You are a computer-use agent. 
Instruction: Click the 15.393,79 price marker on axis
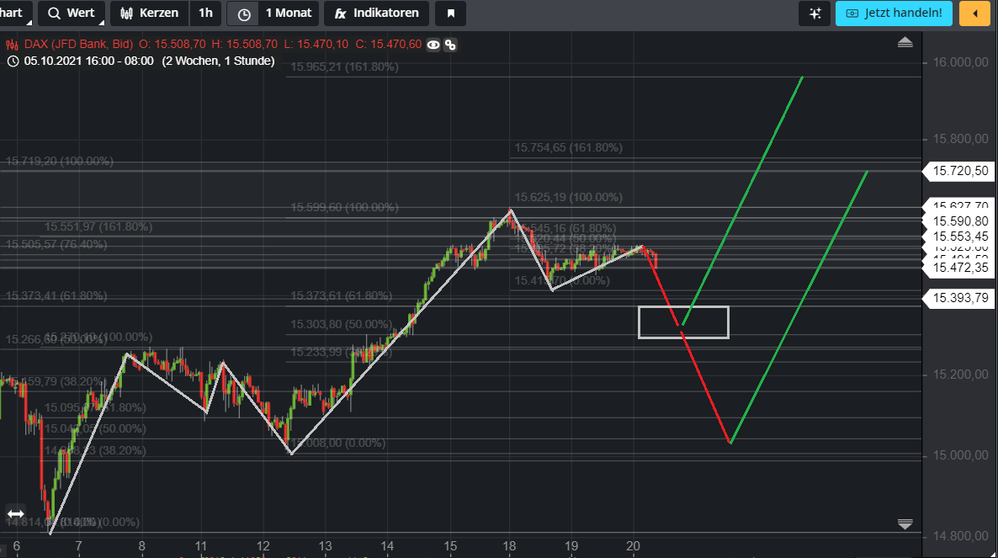(960, 298)
